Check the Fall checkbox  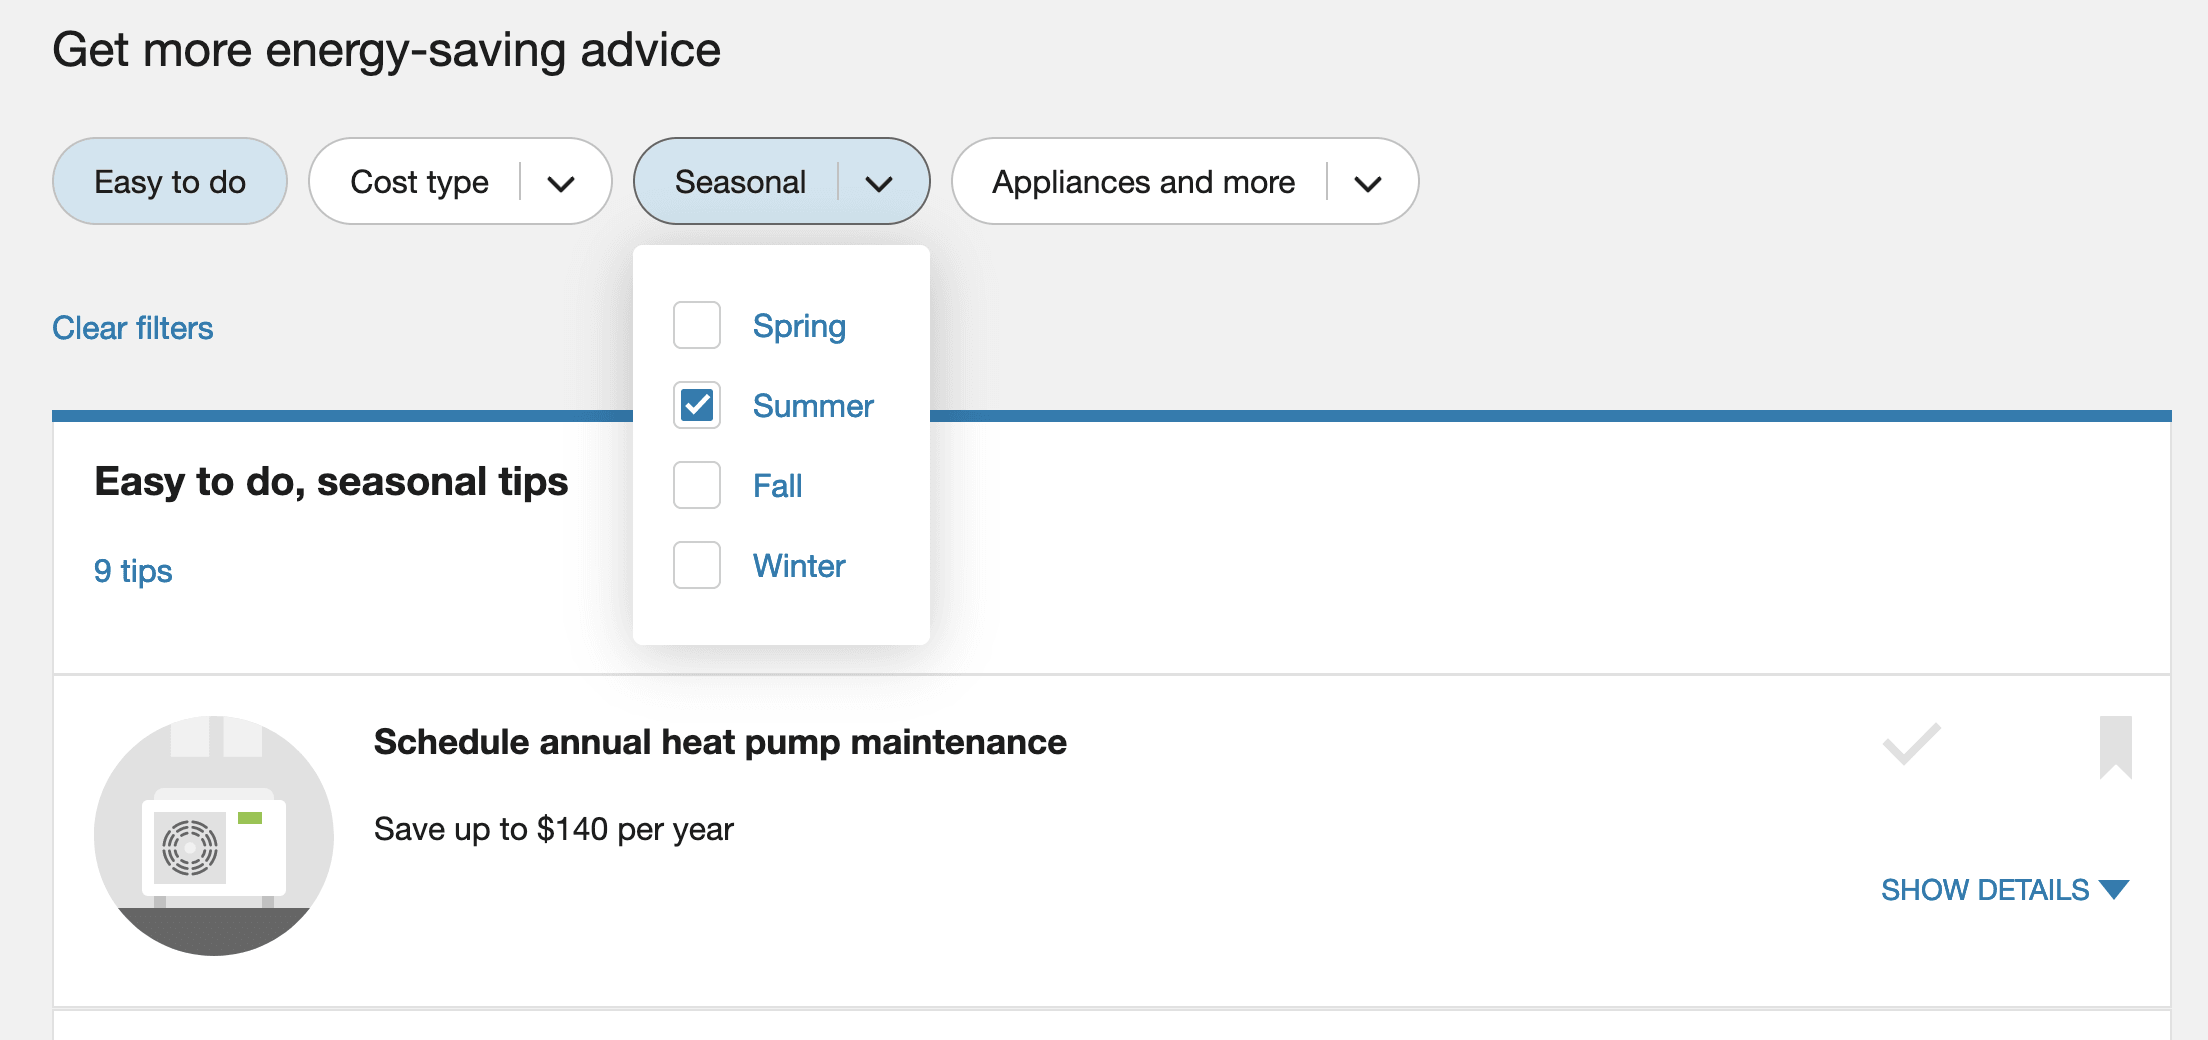(x=697, y=485)
